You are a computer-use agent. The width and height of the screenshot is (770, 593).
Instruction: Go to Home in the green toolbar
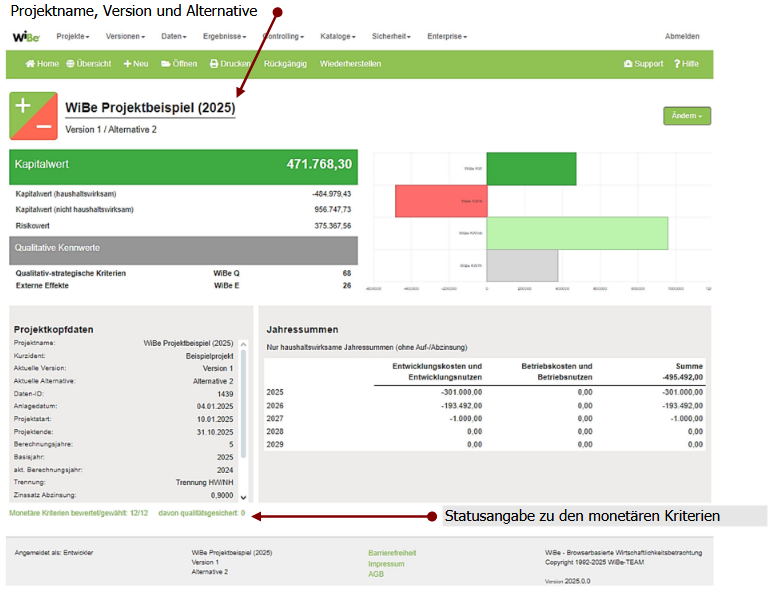(42, 64)
